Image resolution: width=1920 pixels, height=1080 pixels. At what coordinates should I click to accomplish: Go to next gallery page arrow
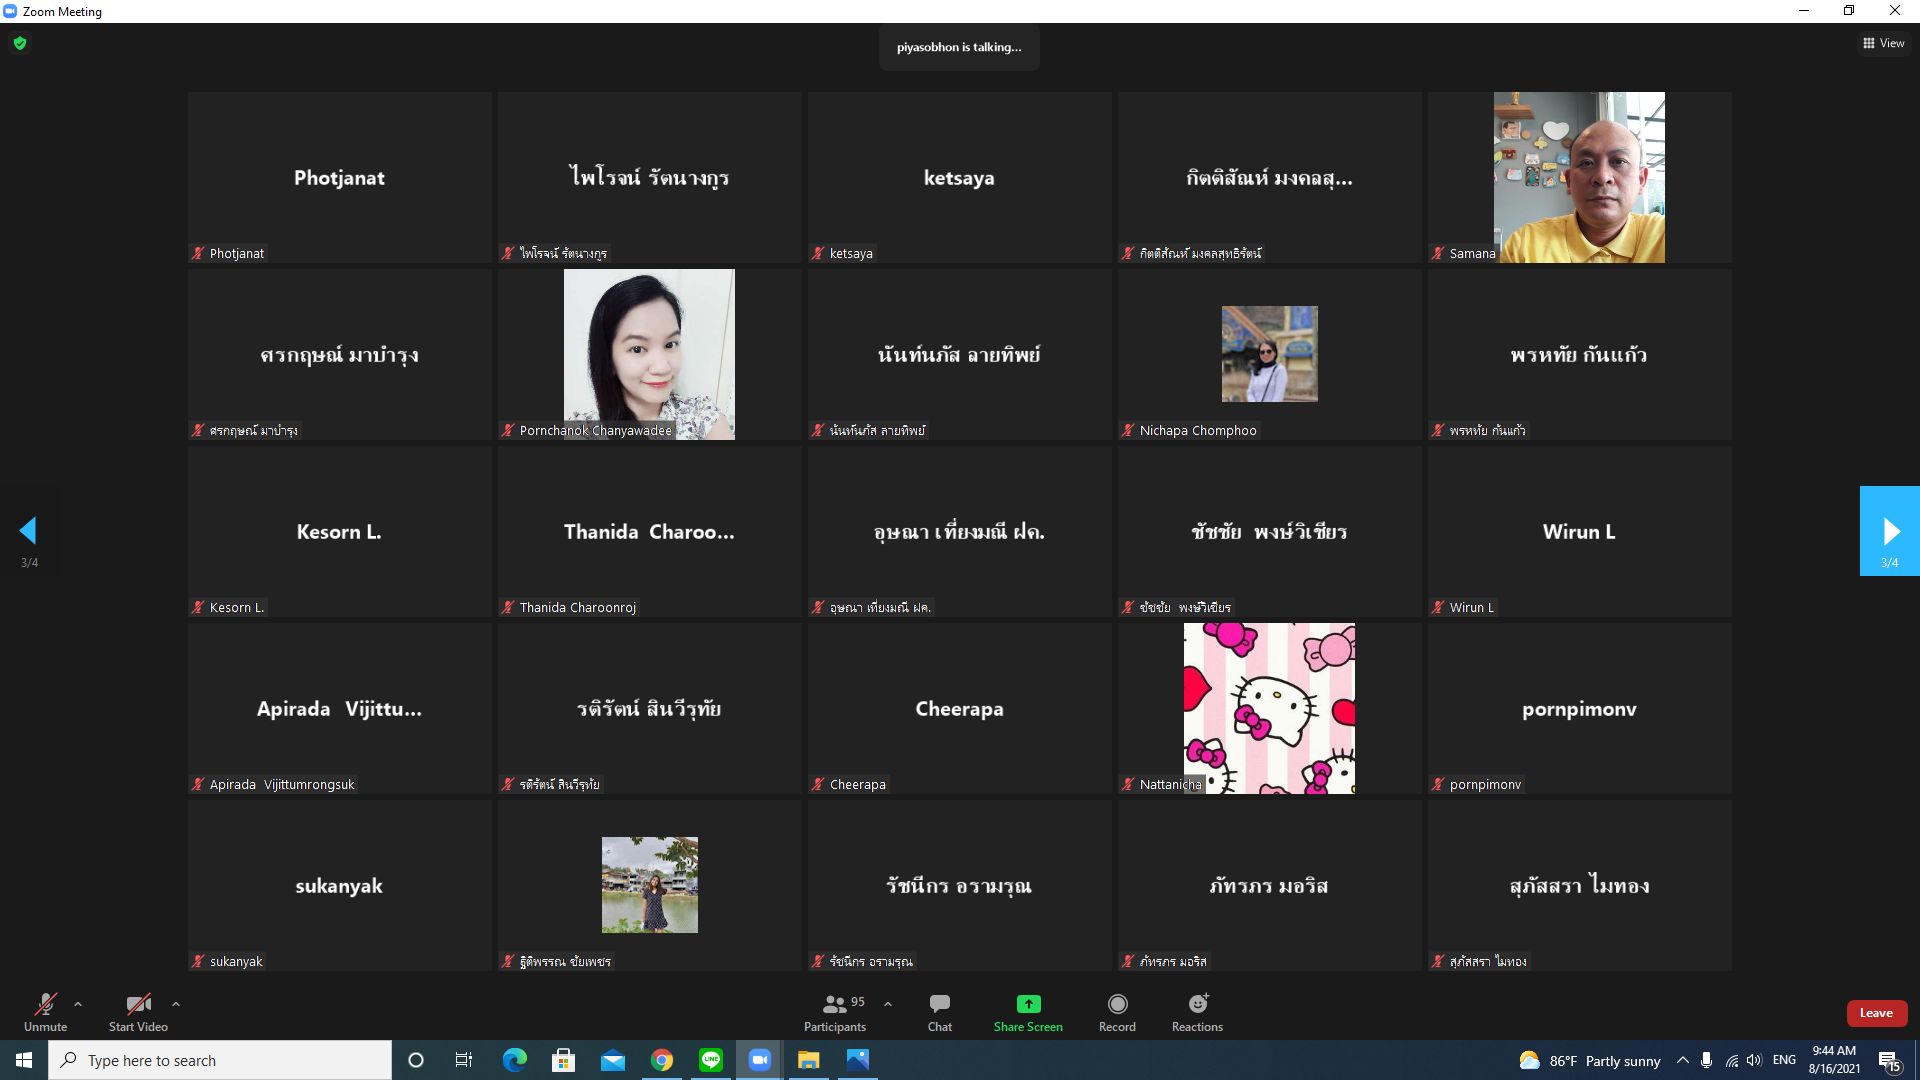[x=1889, y=531]
